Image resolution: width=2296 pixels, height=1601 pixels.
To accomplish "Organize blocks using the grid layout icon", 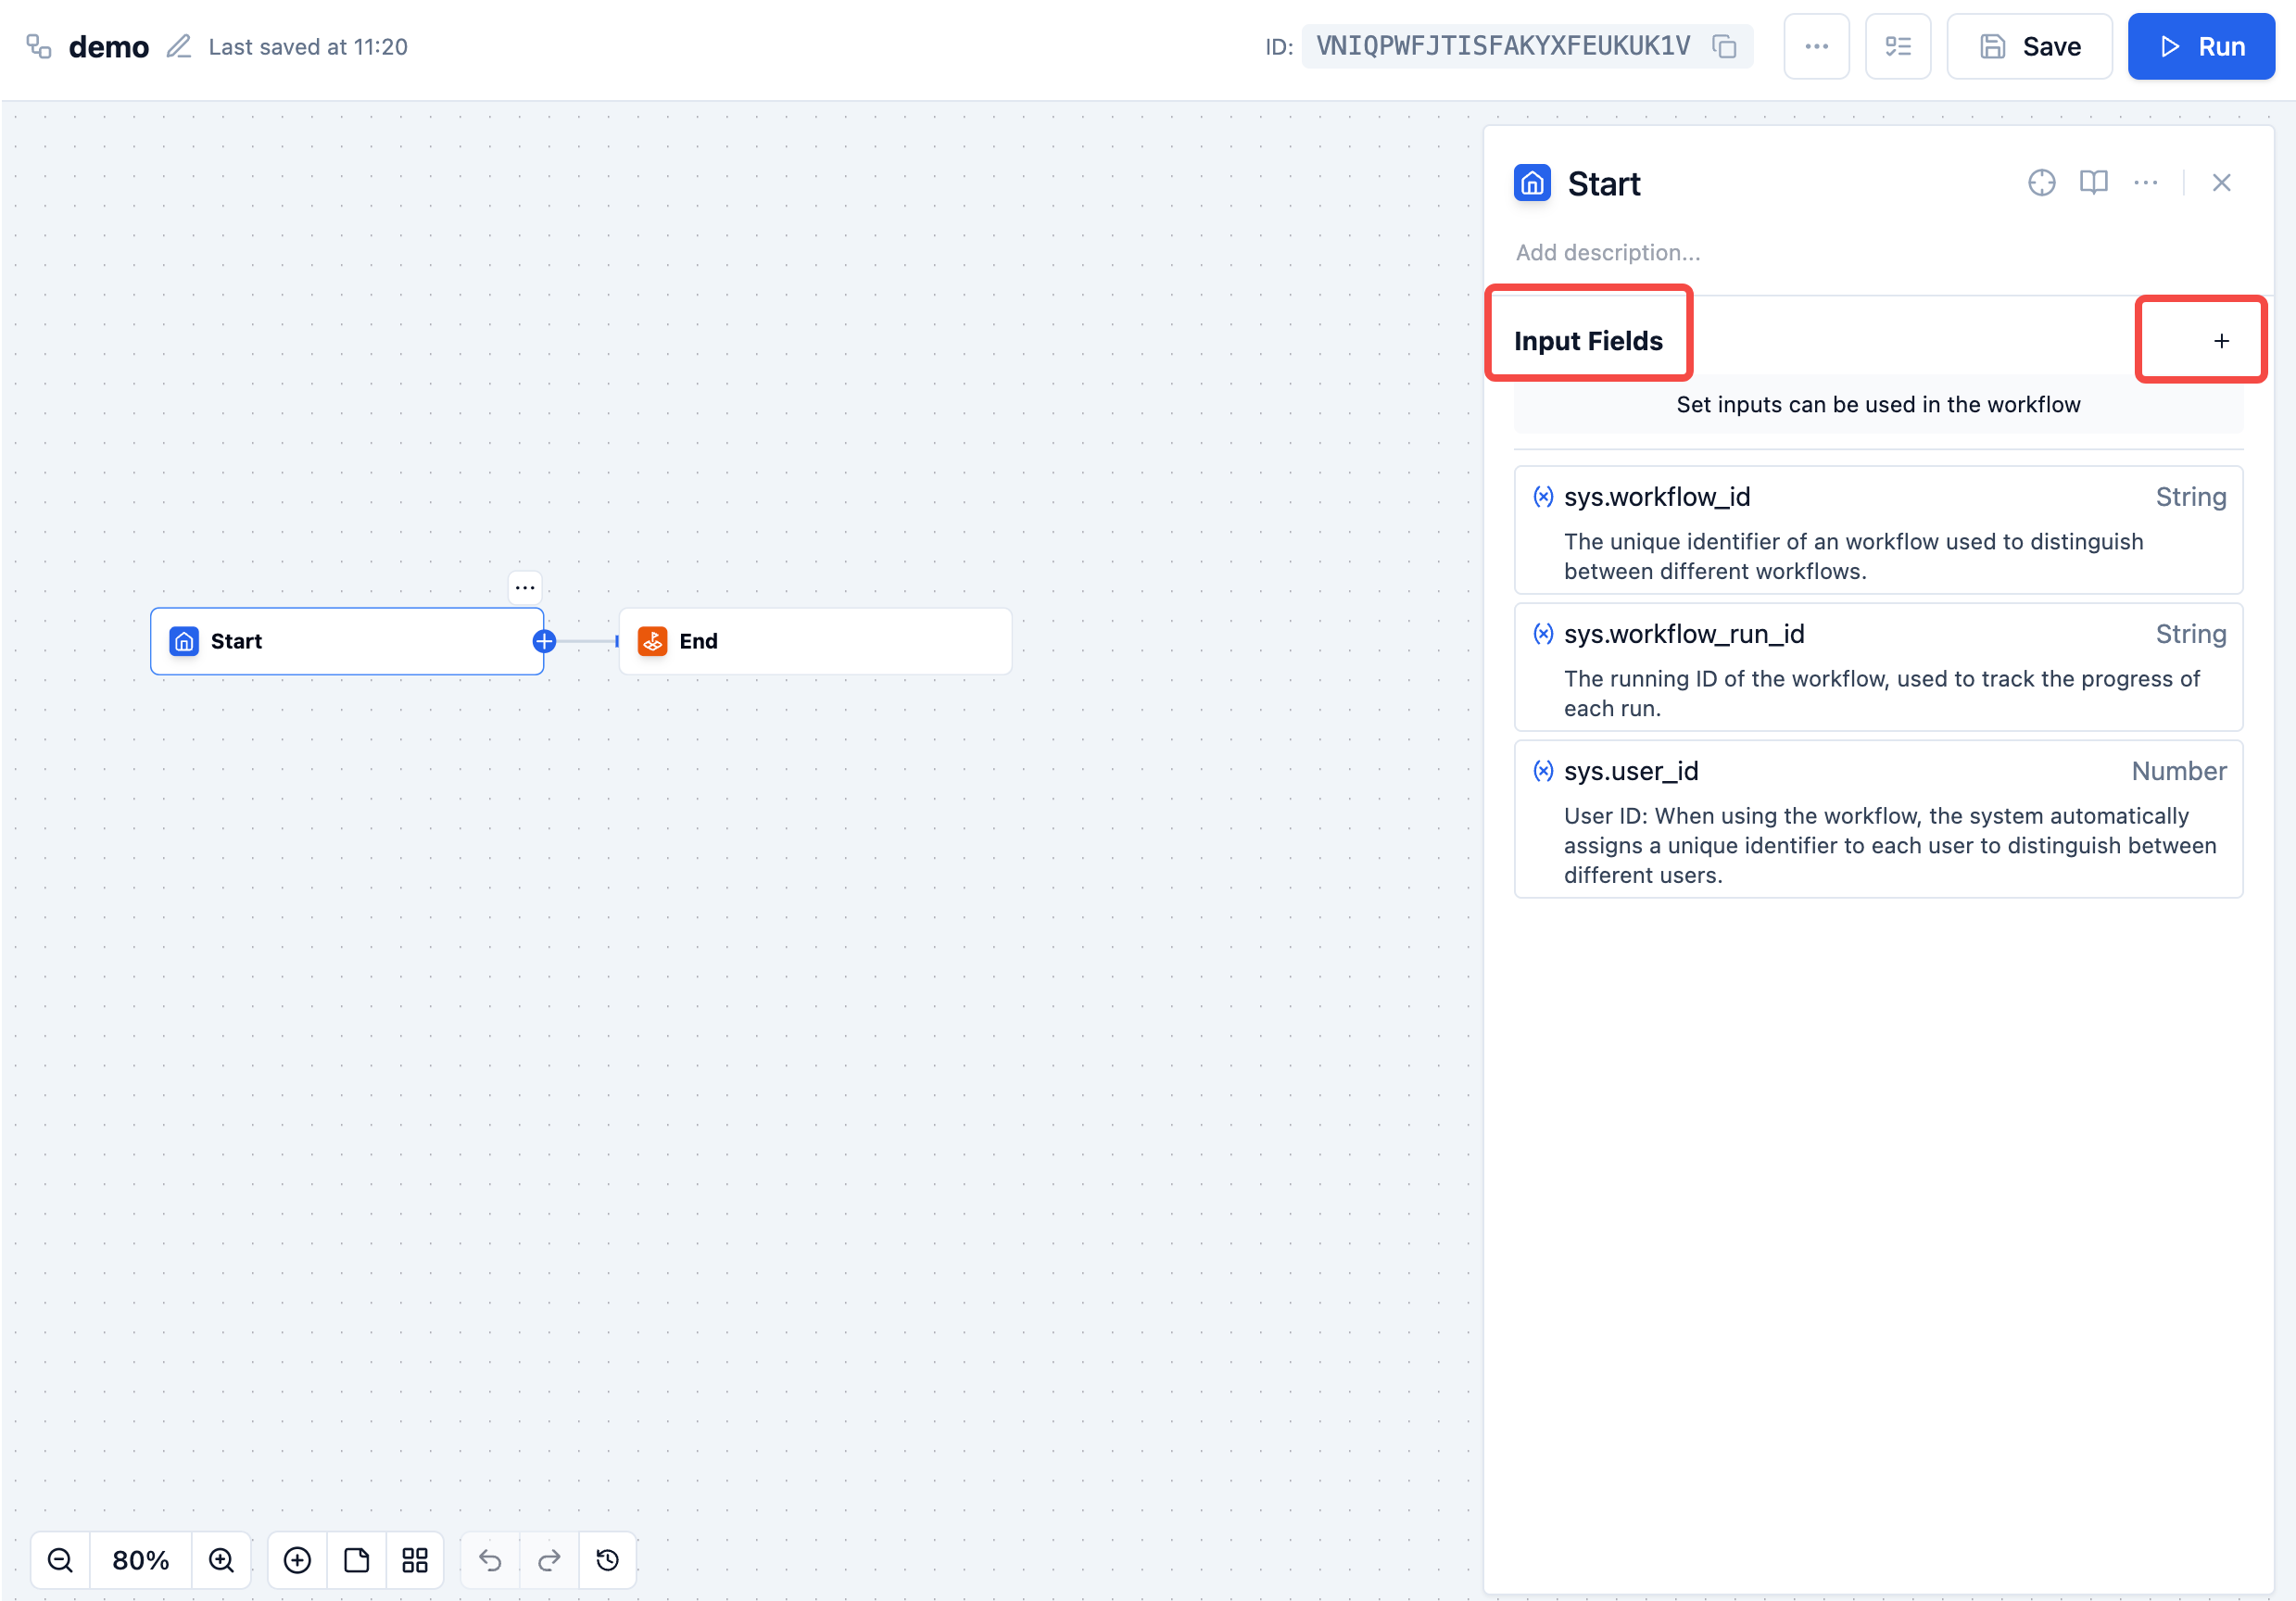I will [415, 1560].
